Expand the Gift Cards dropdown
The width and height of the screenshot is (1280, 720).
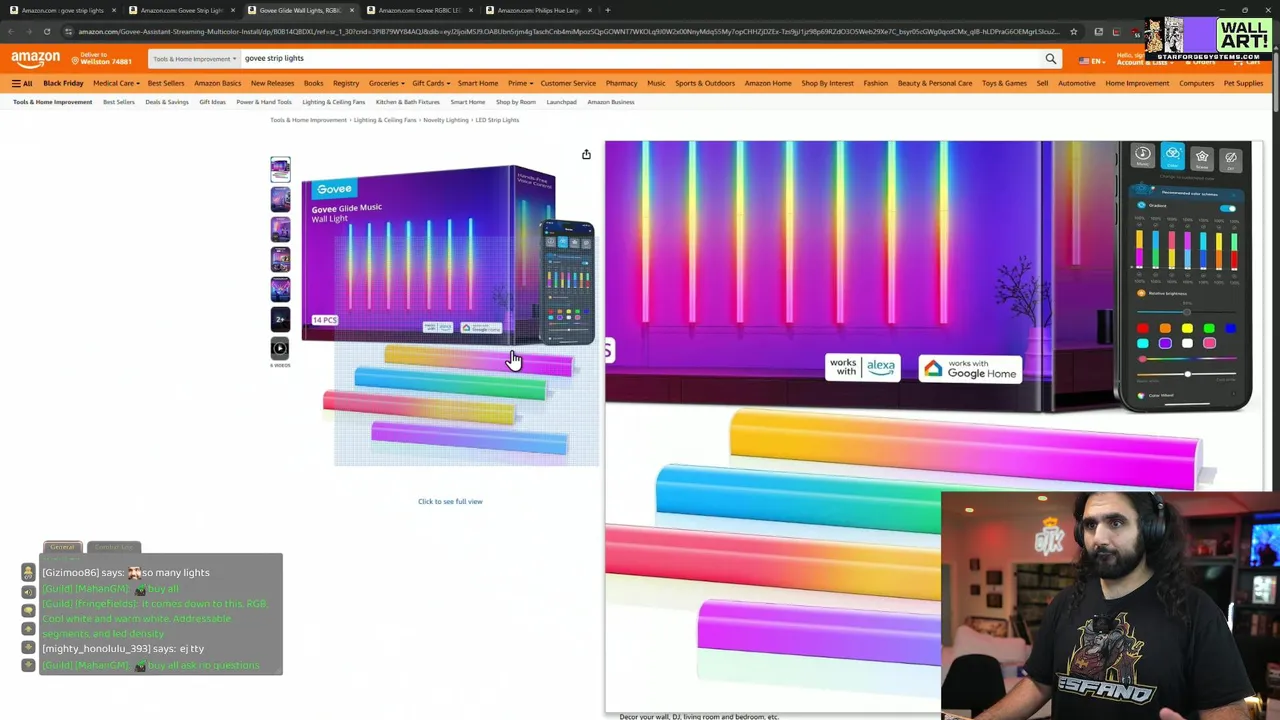click(431, 83)
